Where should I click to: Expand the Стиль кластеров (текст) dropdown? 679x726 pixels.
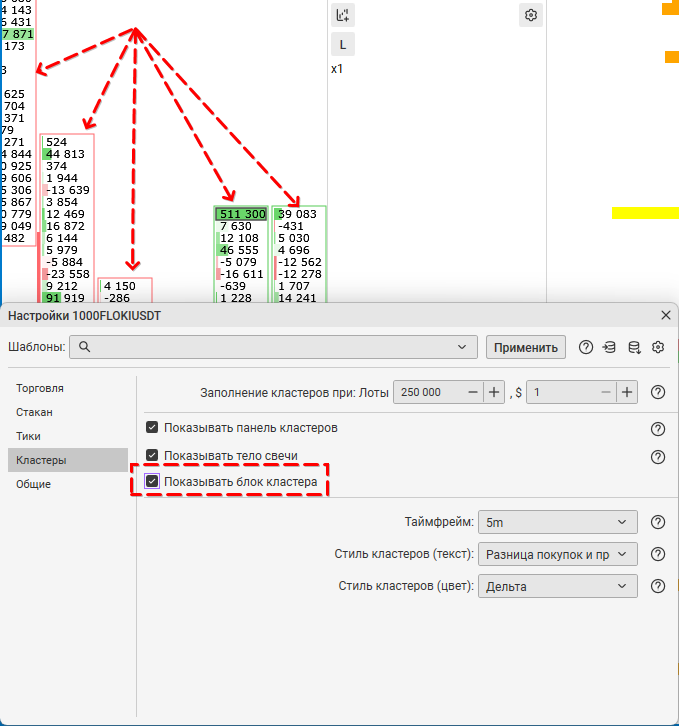pyautogui.click(x=558, y=554)
